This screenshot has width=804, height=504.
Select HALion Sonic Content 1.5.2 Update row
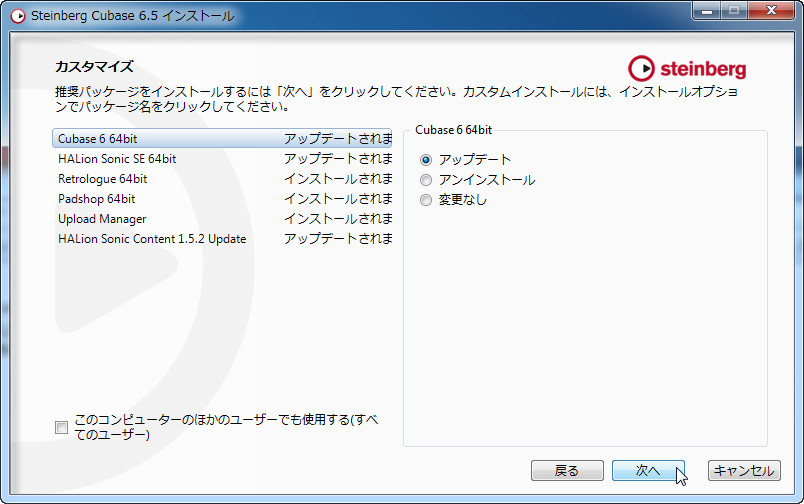pos(222,239)
